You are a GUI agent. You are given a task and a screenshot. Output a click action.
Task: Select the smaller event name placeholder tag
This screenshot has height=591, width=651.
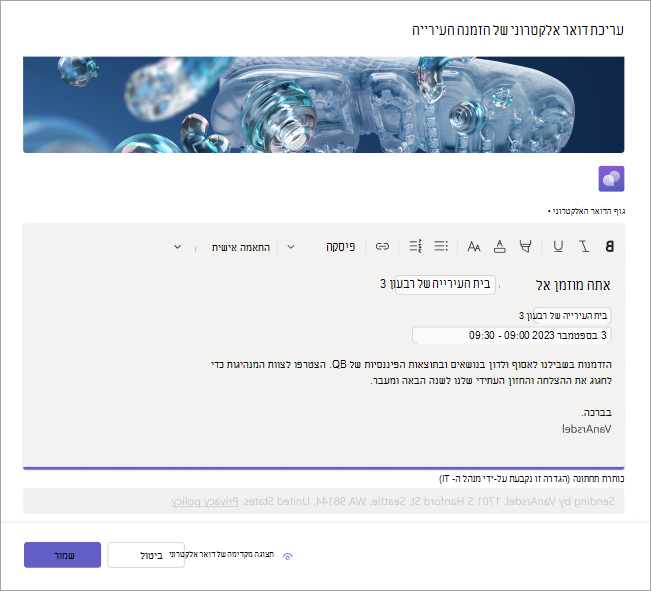tap(572, 316)
